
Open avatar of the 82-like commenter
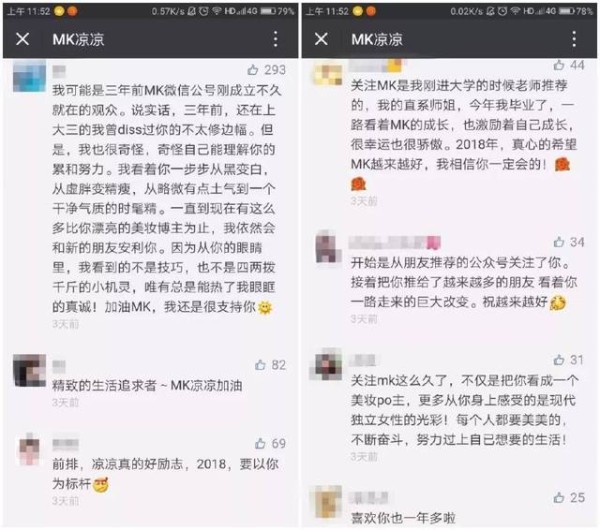coord(29,370)
